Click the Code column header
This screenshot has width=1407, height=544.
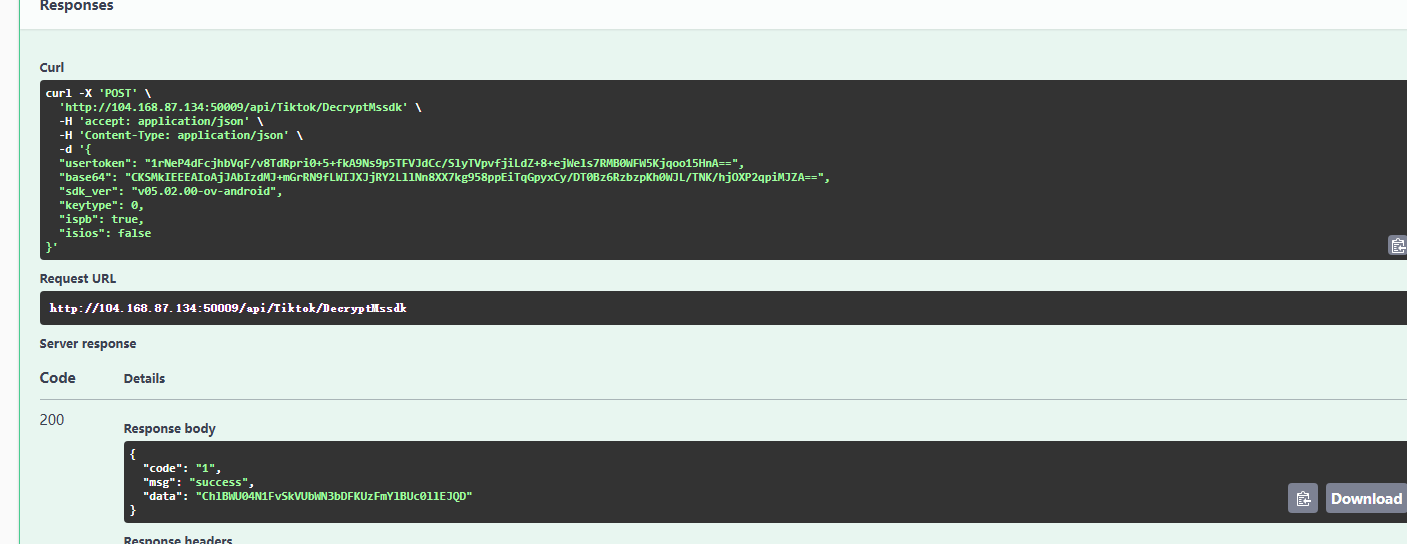point(57,378)
